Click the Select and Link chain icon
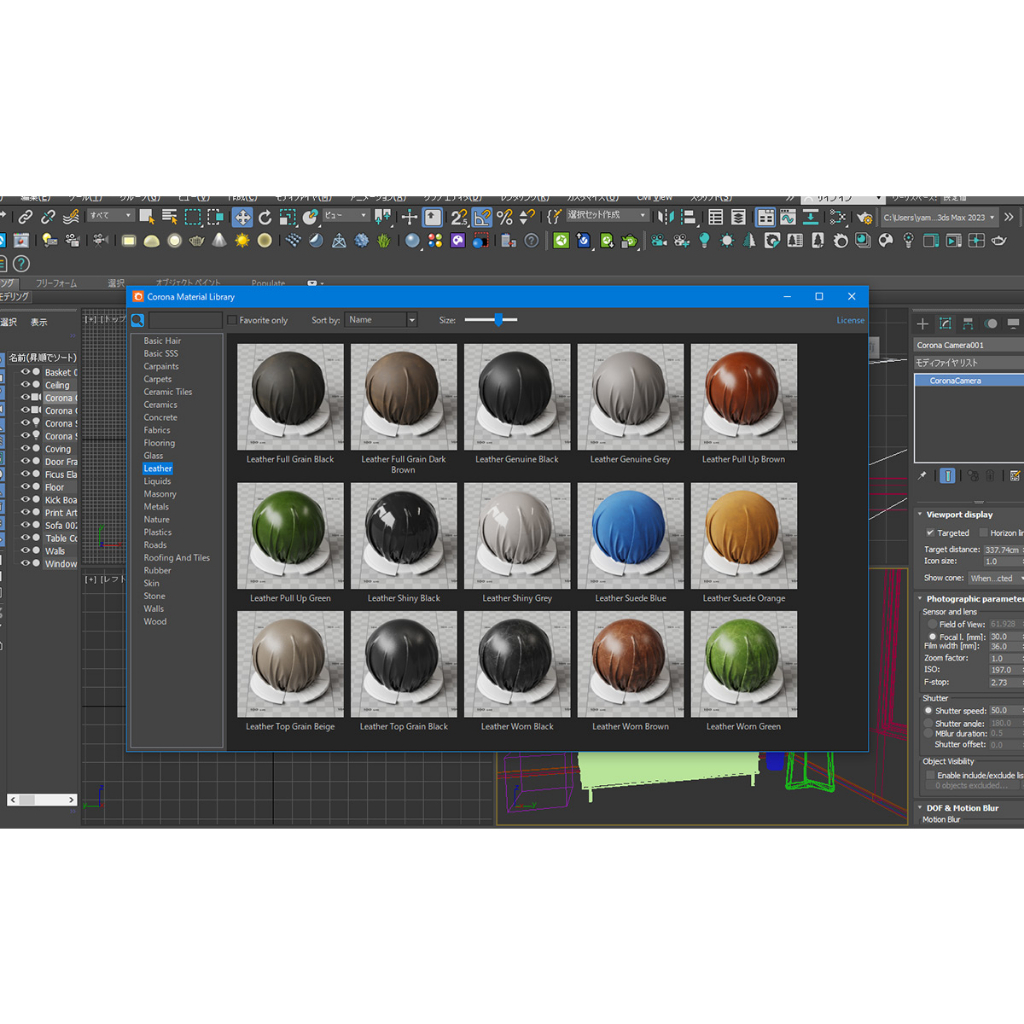 point(25,217)
